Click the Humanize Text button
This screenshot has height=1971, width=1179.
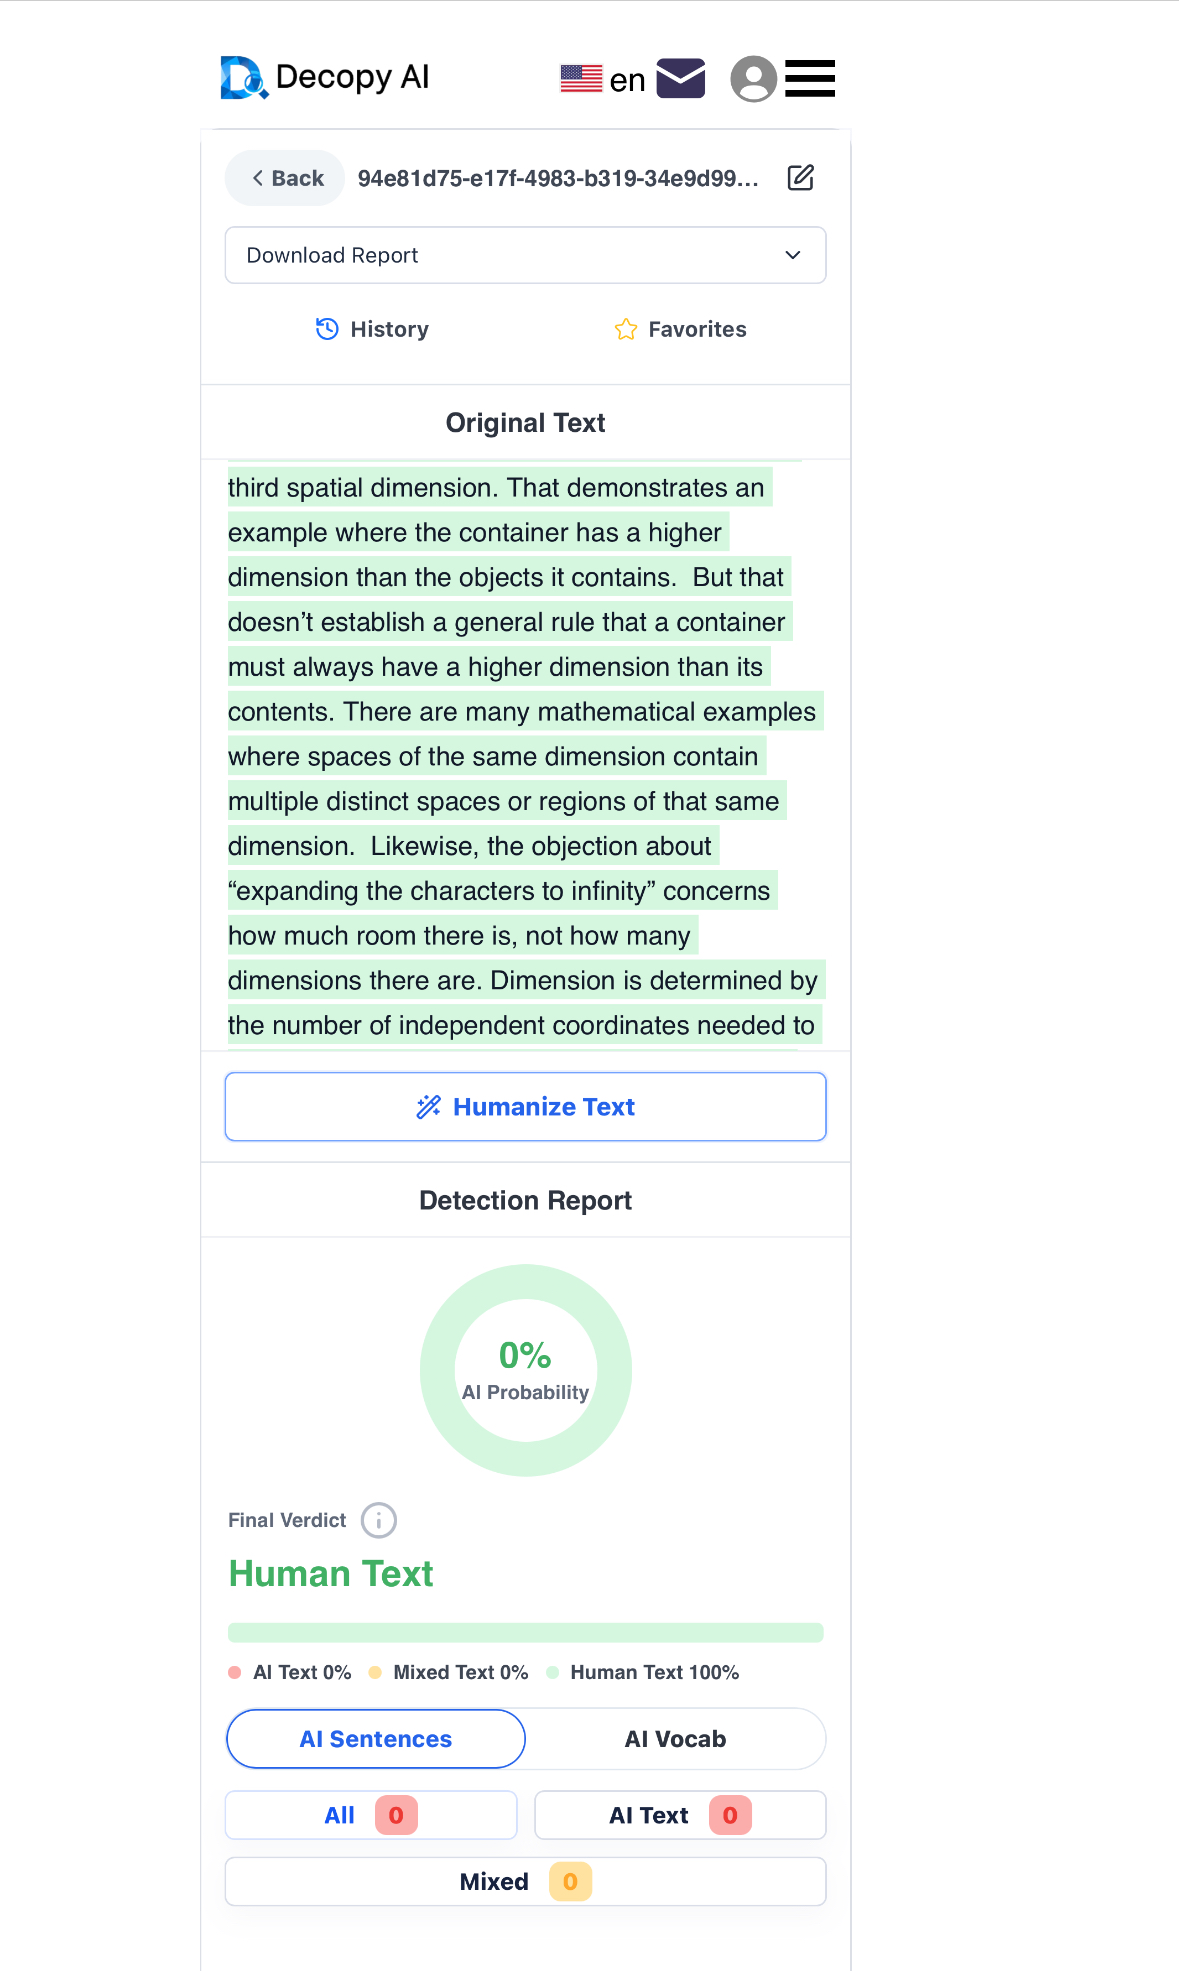(x=526, y=1107)
